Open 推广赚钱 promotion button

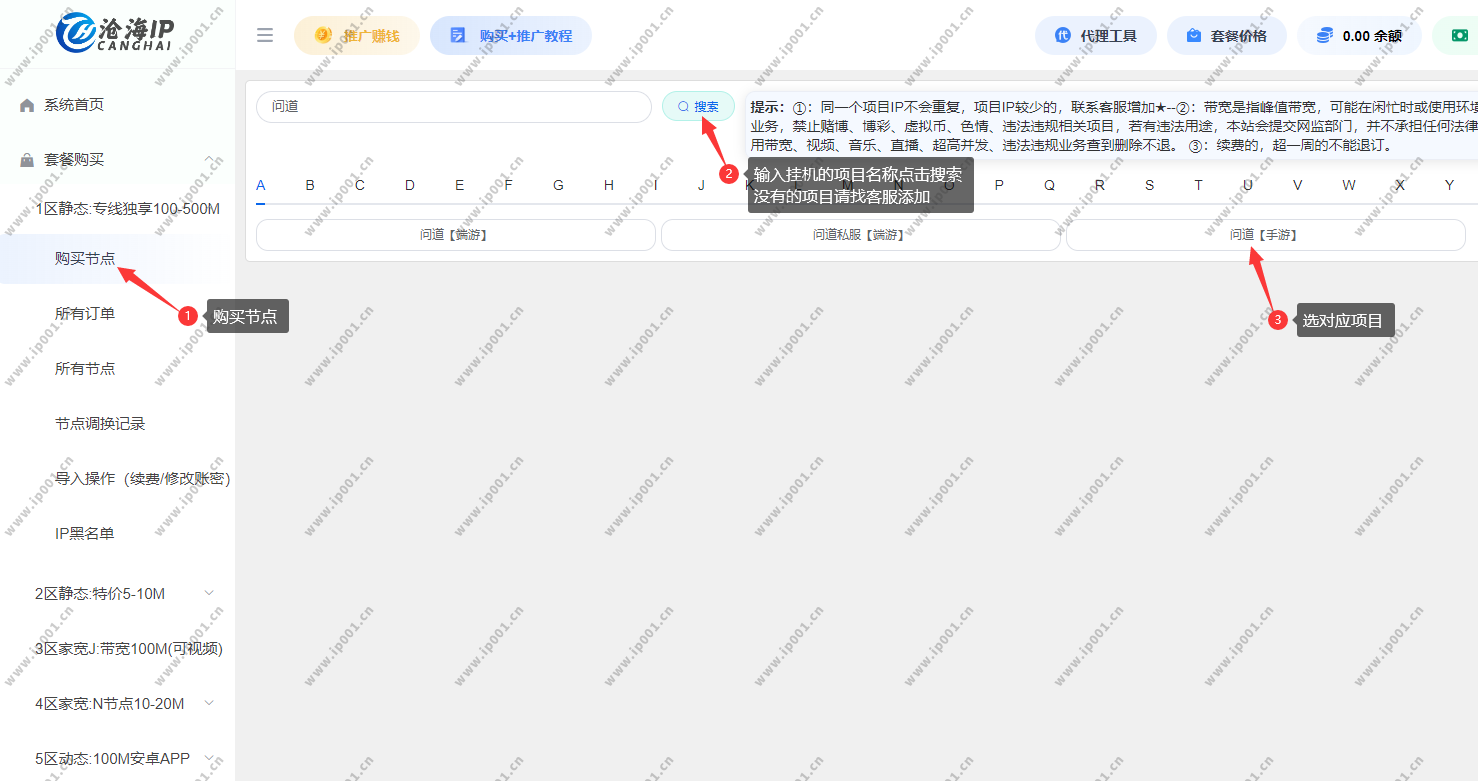click(x=357, y=36)
